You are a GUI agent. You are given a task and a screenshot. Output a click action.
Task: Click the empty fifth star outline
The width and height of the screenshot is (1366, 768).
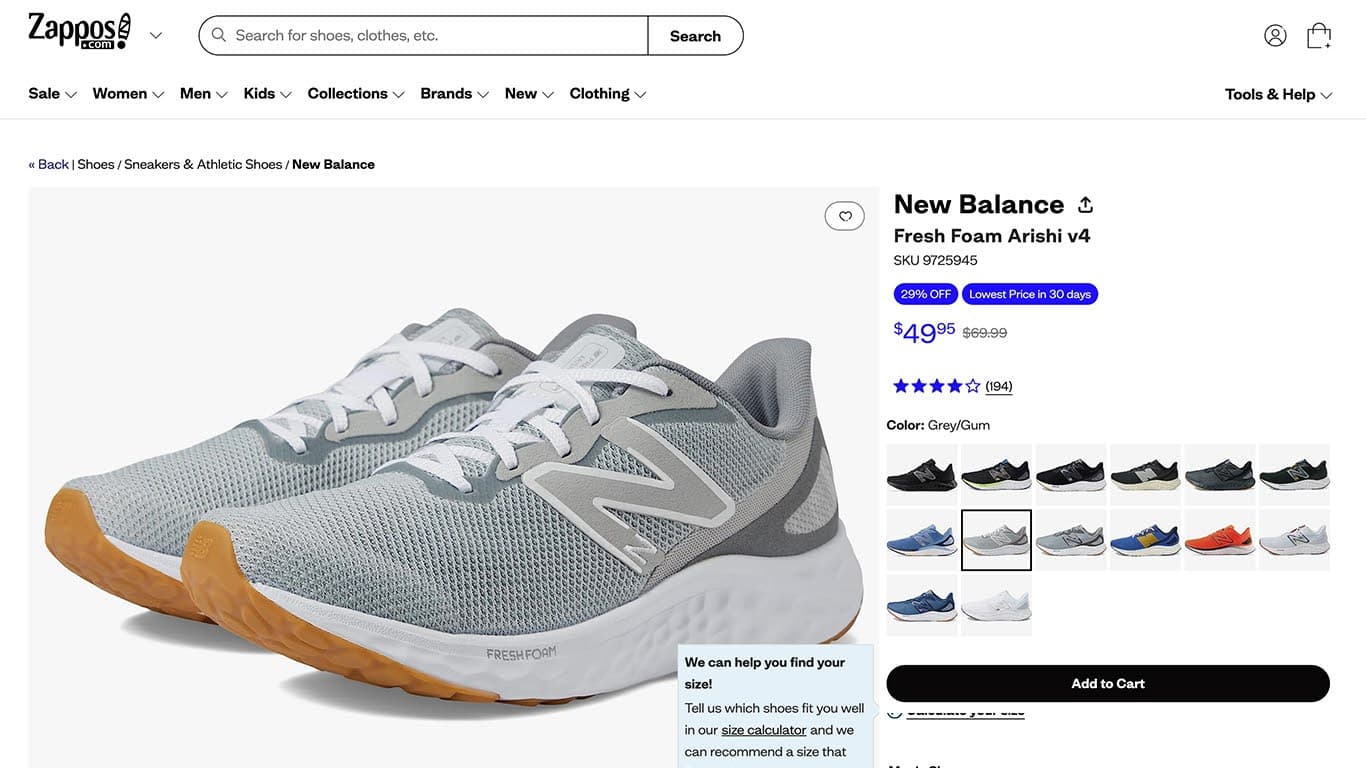coord(971,384)
